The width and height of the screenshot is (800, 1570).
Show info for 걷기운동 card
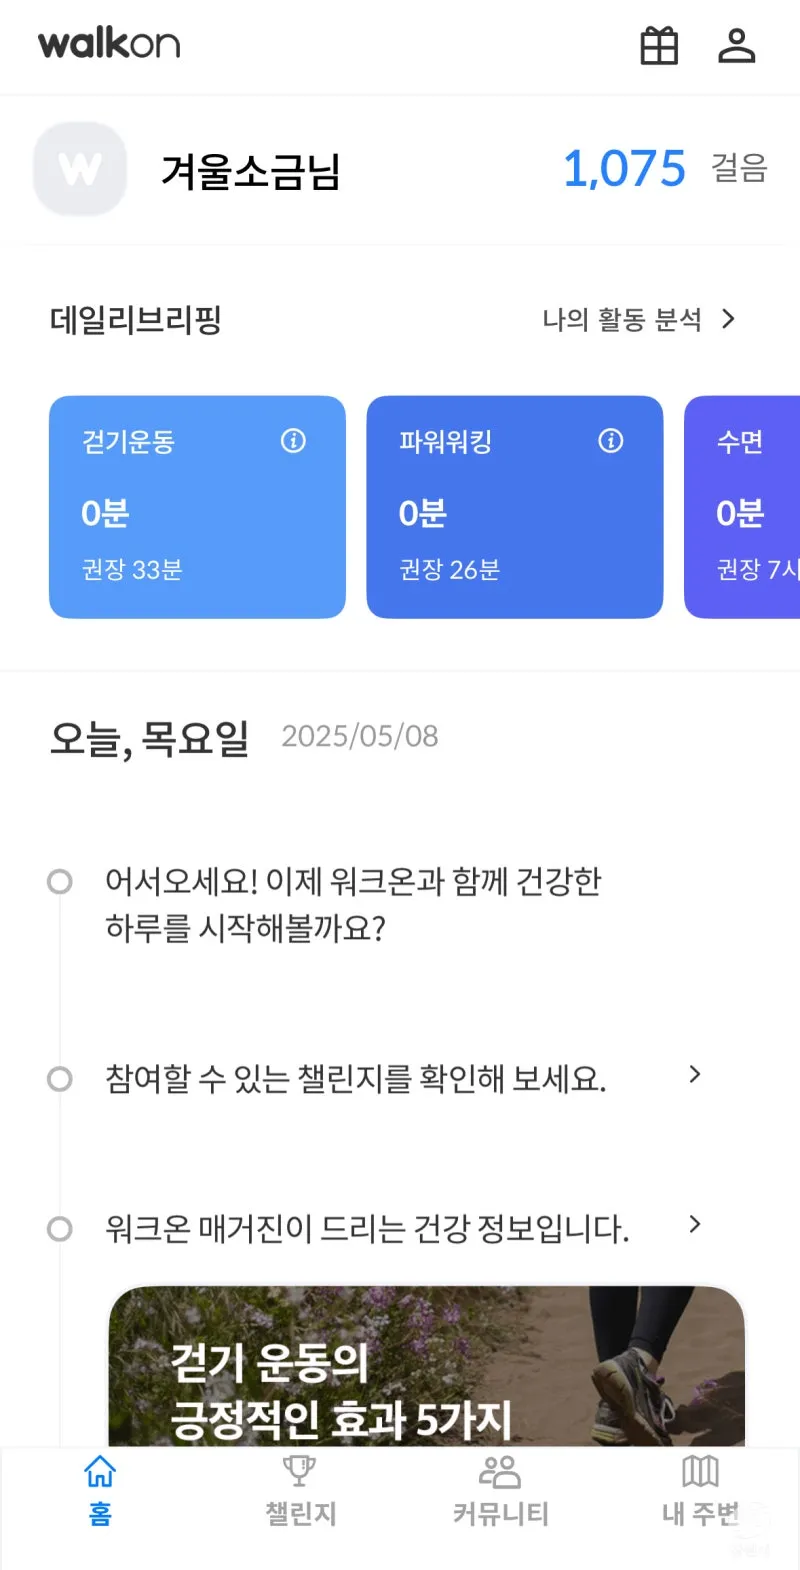click(x=293, y=441)
